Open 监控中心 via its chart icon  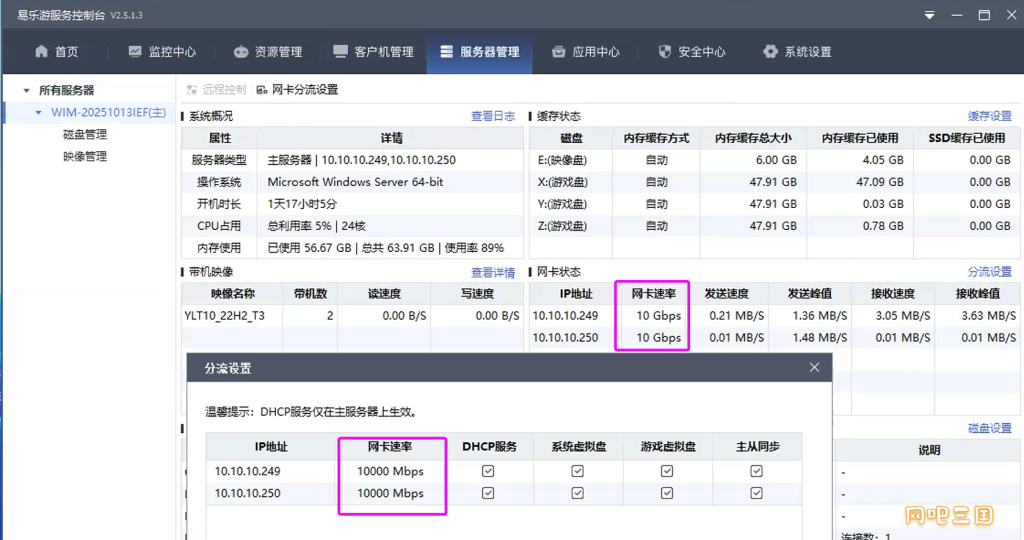[x=135, y=52]
